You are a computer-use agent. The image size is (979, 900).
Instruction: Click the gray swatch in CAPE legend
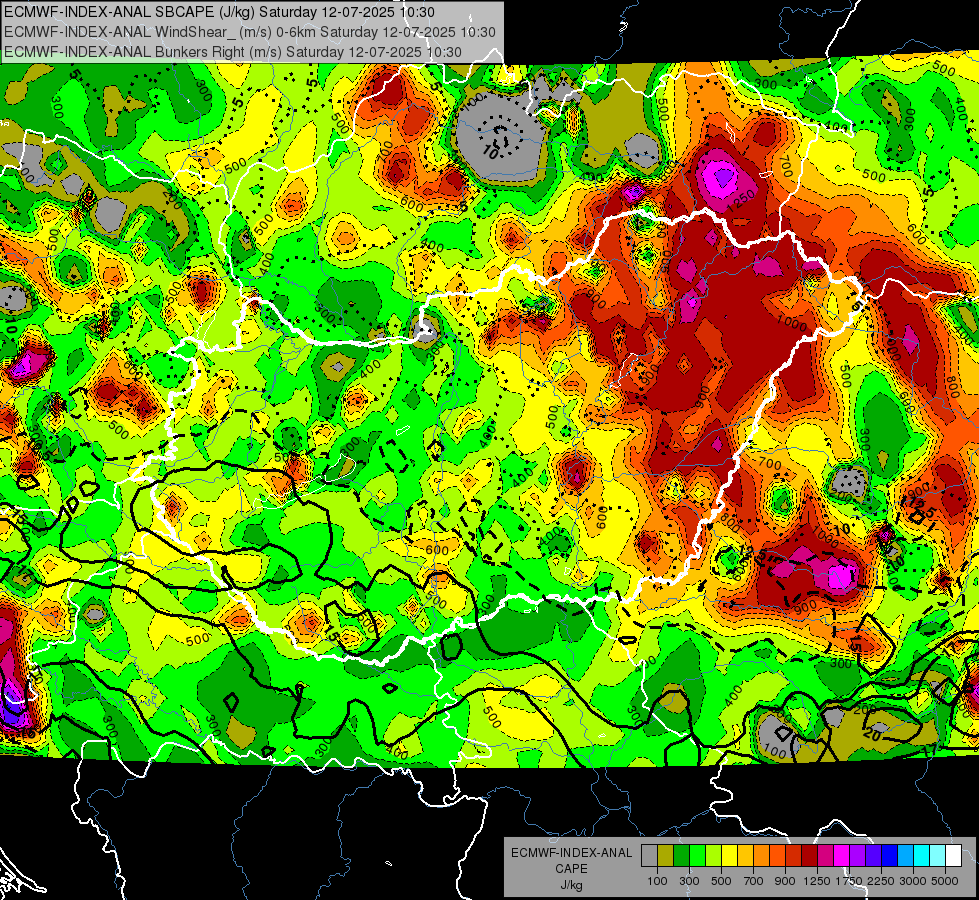[649, 855]
